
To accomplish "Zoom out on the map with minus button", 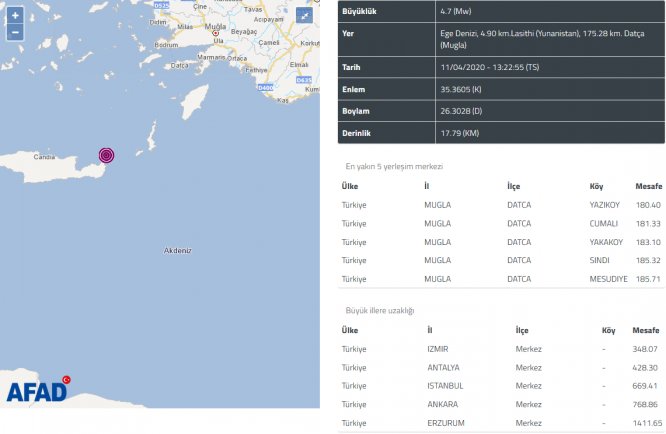I will pyautogui.click(x=15, y=33).
